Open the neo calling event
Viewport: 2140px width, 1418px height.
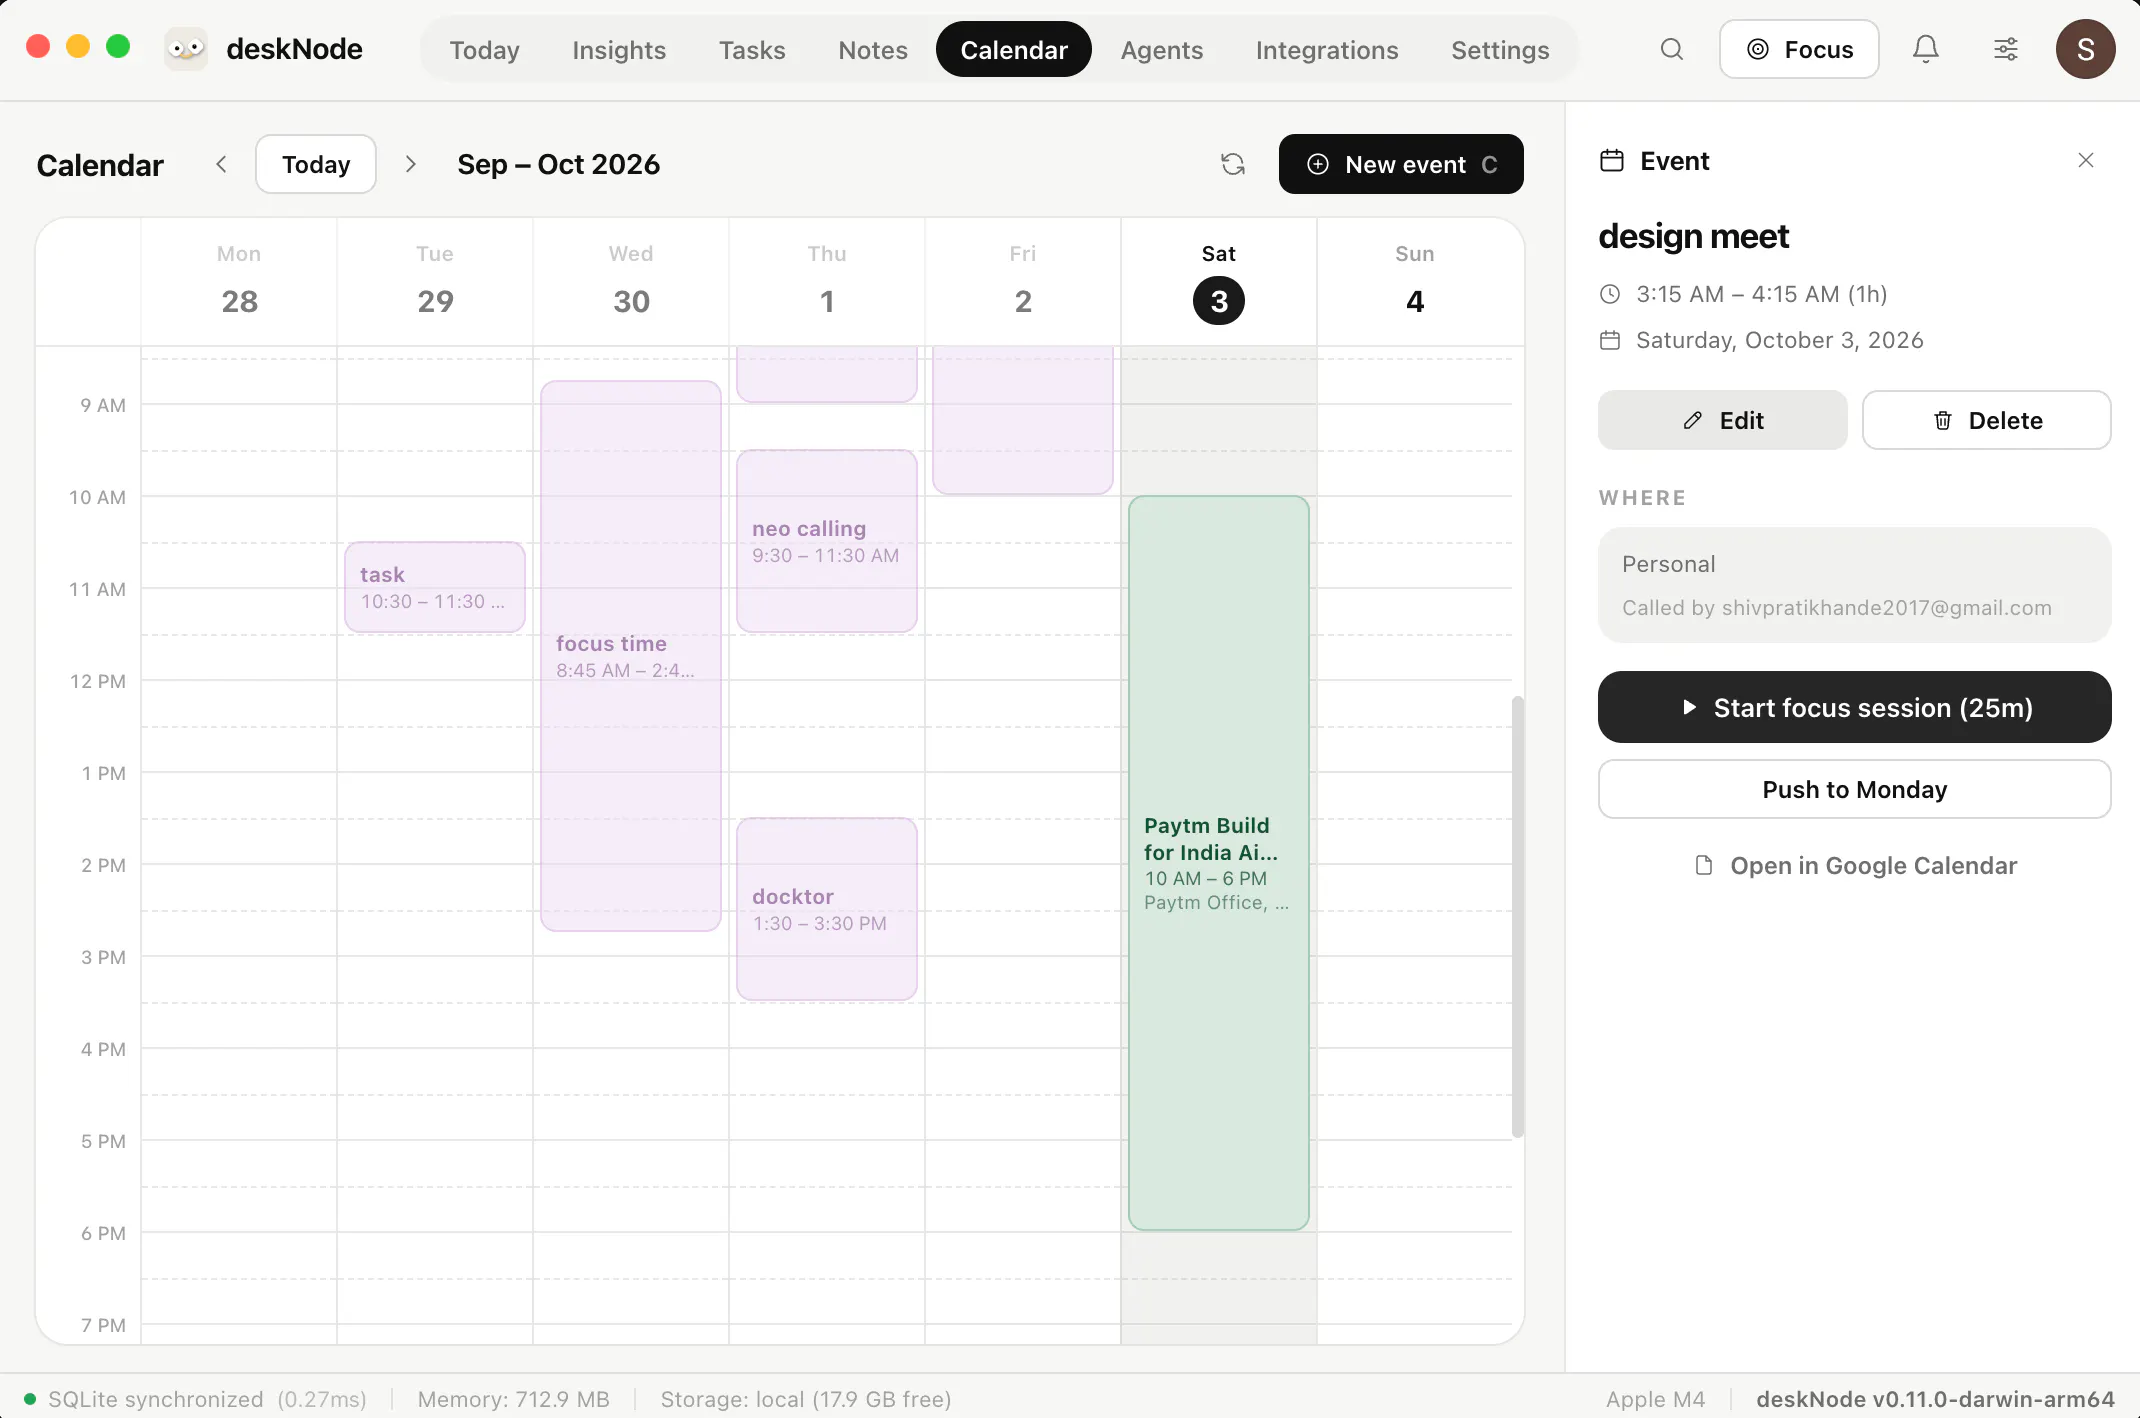pos(827,541)
